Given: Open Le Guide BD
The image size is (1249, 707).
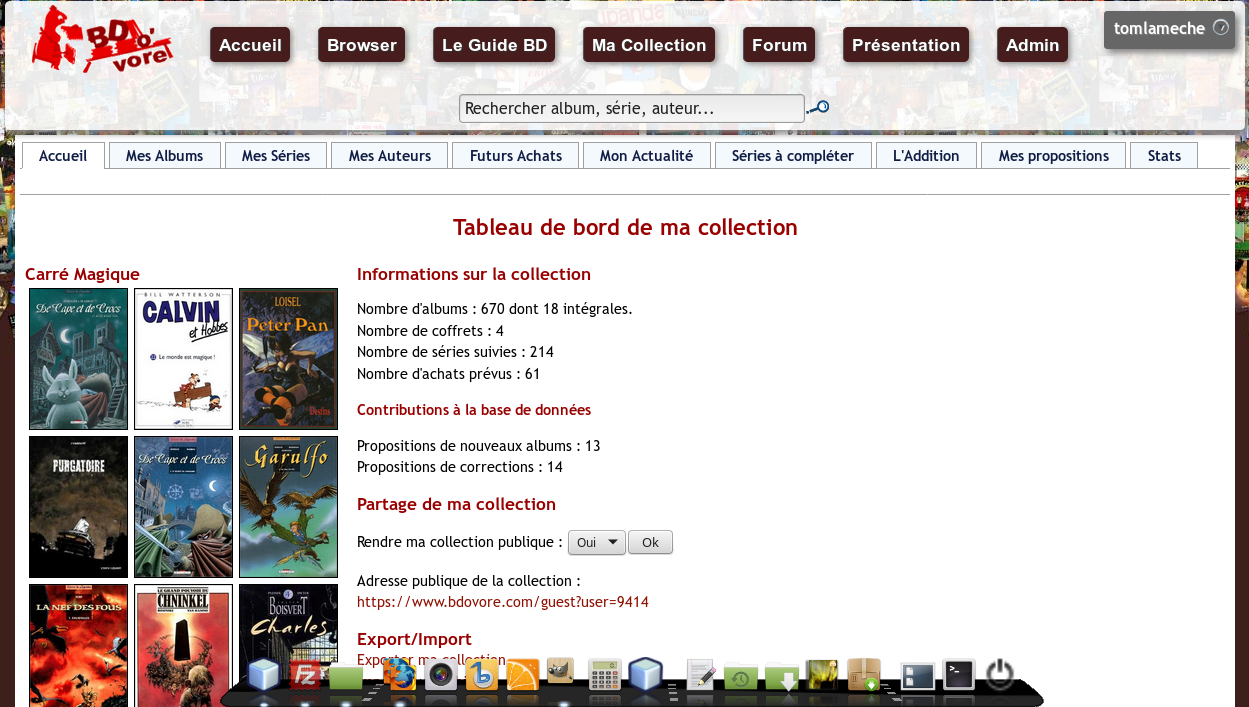Looking at the screenshot, I should click(494, 45).
